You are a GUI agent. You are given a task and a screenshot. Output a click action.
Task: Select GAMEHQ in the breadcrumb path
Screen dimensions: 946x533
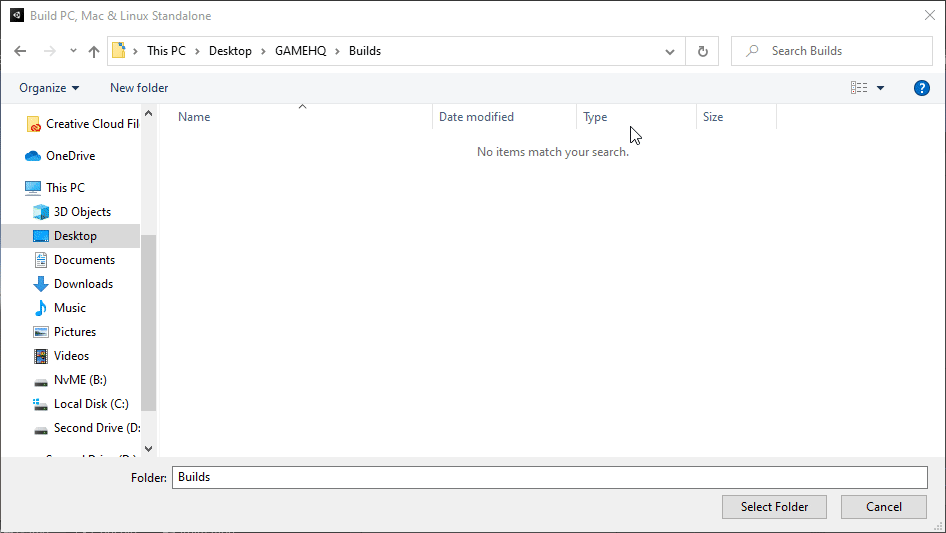coord(300,51)
